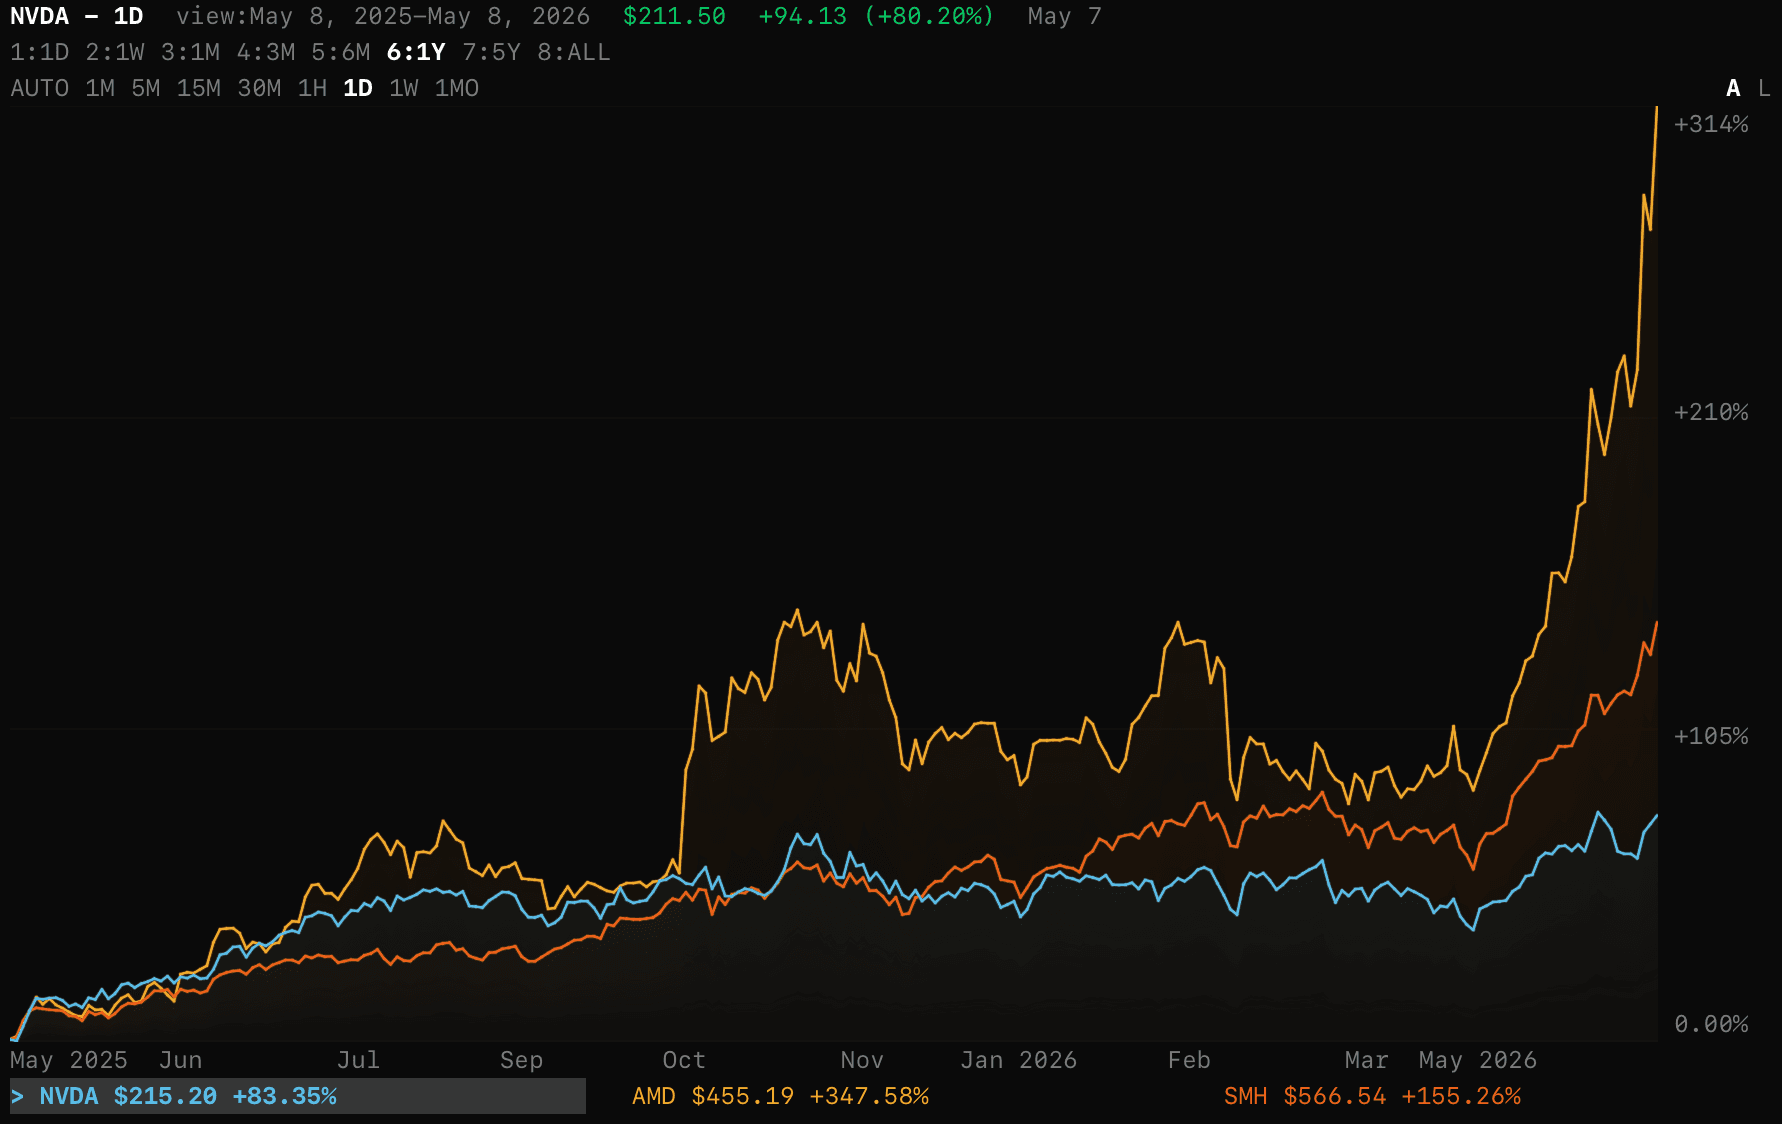Pick the 1H interval
Screen dimensions: 1782x1124
(312, 88)
